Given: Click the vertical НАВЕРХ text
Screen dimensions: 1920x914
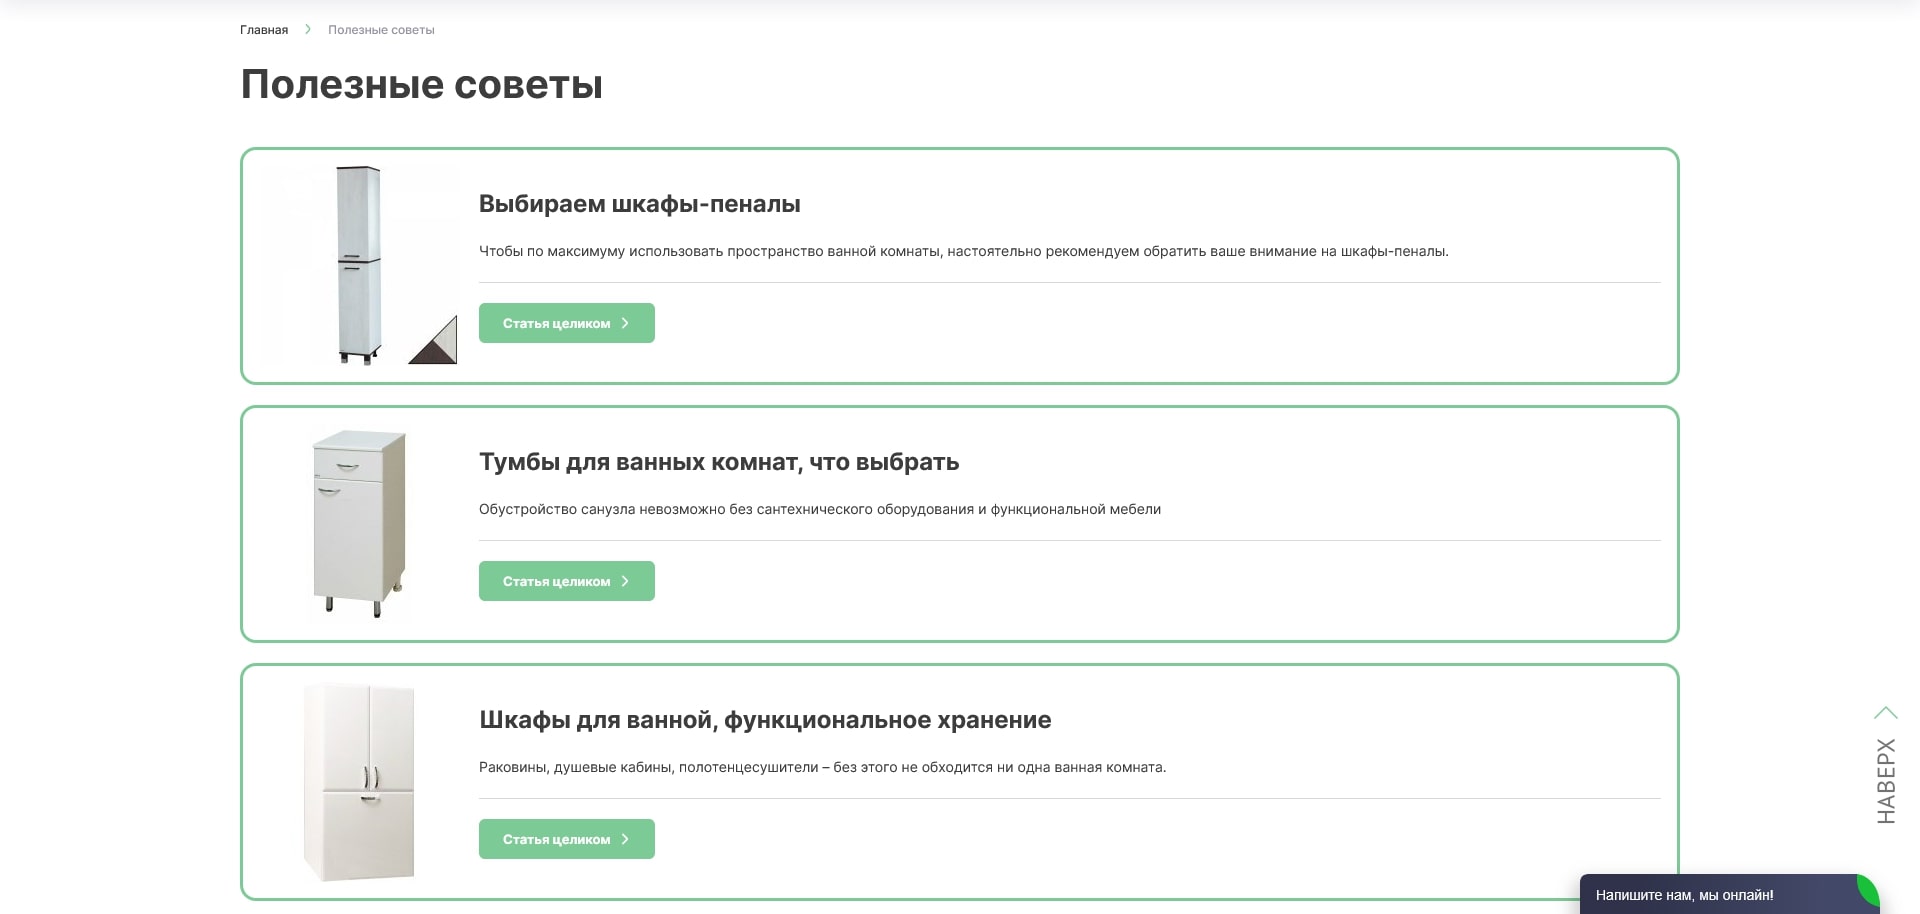Looking at the screenshot, I should [x=1886, y=781].
